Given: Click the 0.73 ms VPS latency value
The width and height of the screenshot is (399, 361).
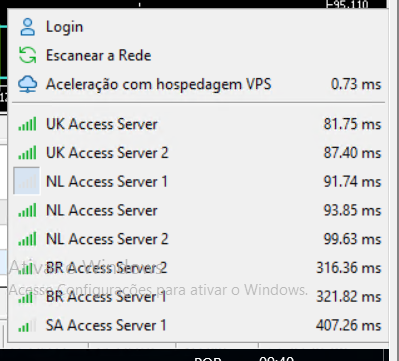Looking at the screenshot, I should point(356,84).
